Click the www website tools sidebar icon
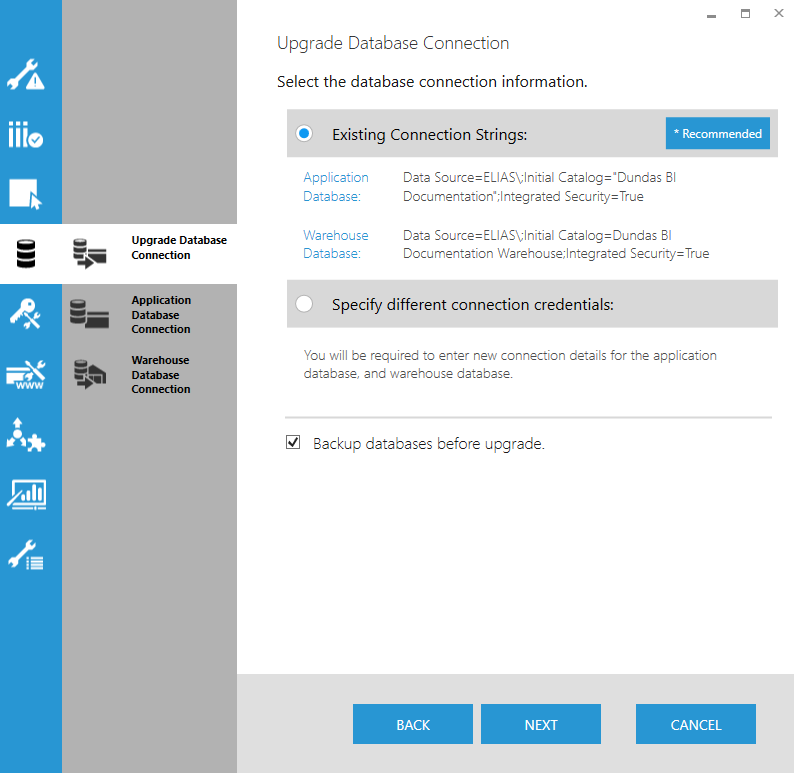The image size is (794, 773). pos(26,375)
